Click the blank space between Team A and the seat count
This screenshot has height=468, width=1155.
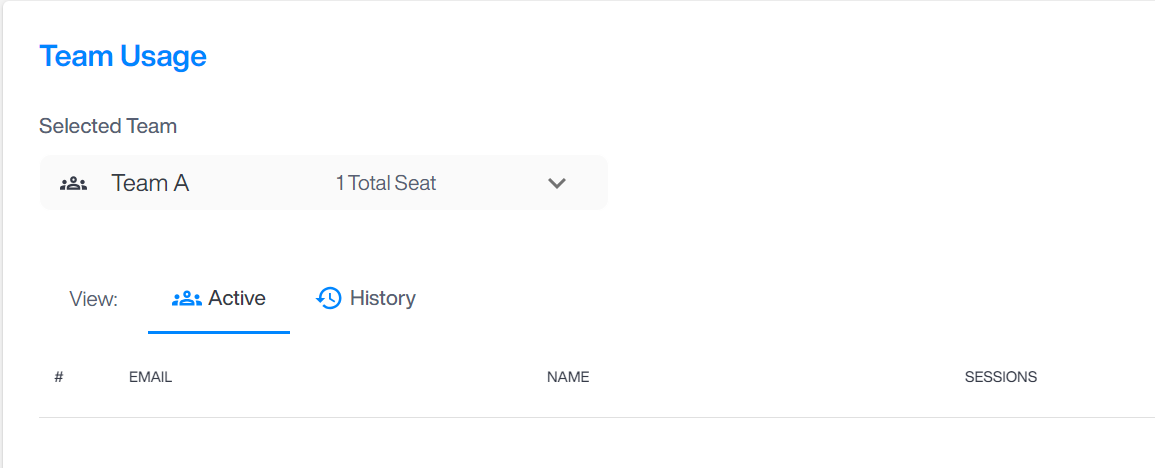[x=262, y=183]
